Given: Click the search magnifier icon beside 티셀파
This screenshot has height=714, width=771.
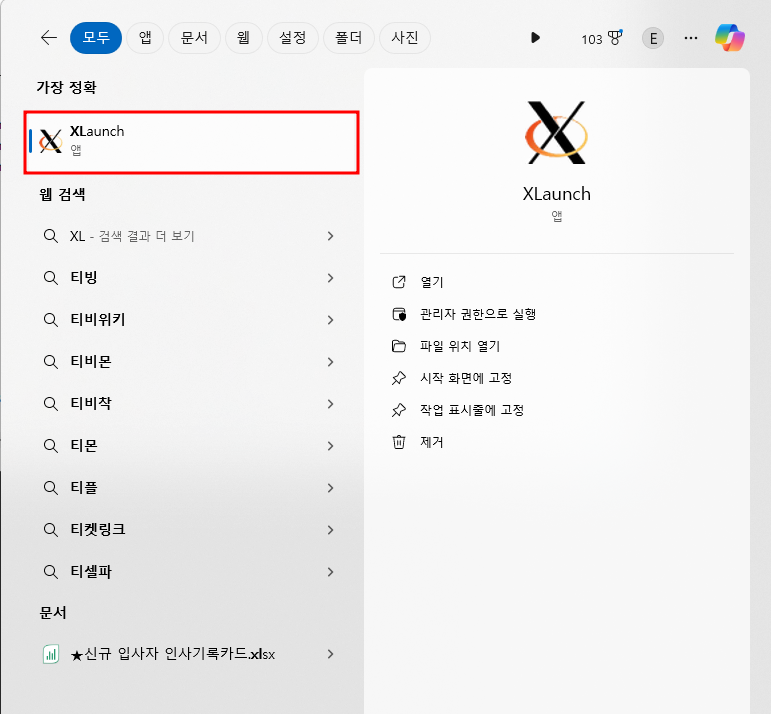Looking at the screenshot, I should pyautogui.click(x=51, y=572).
